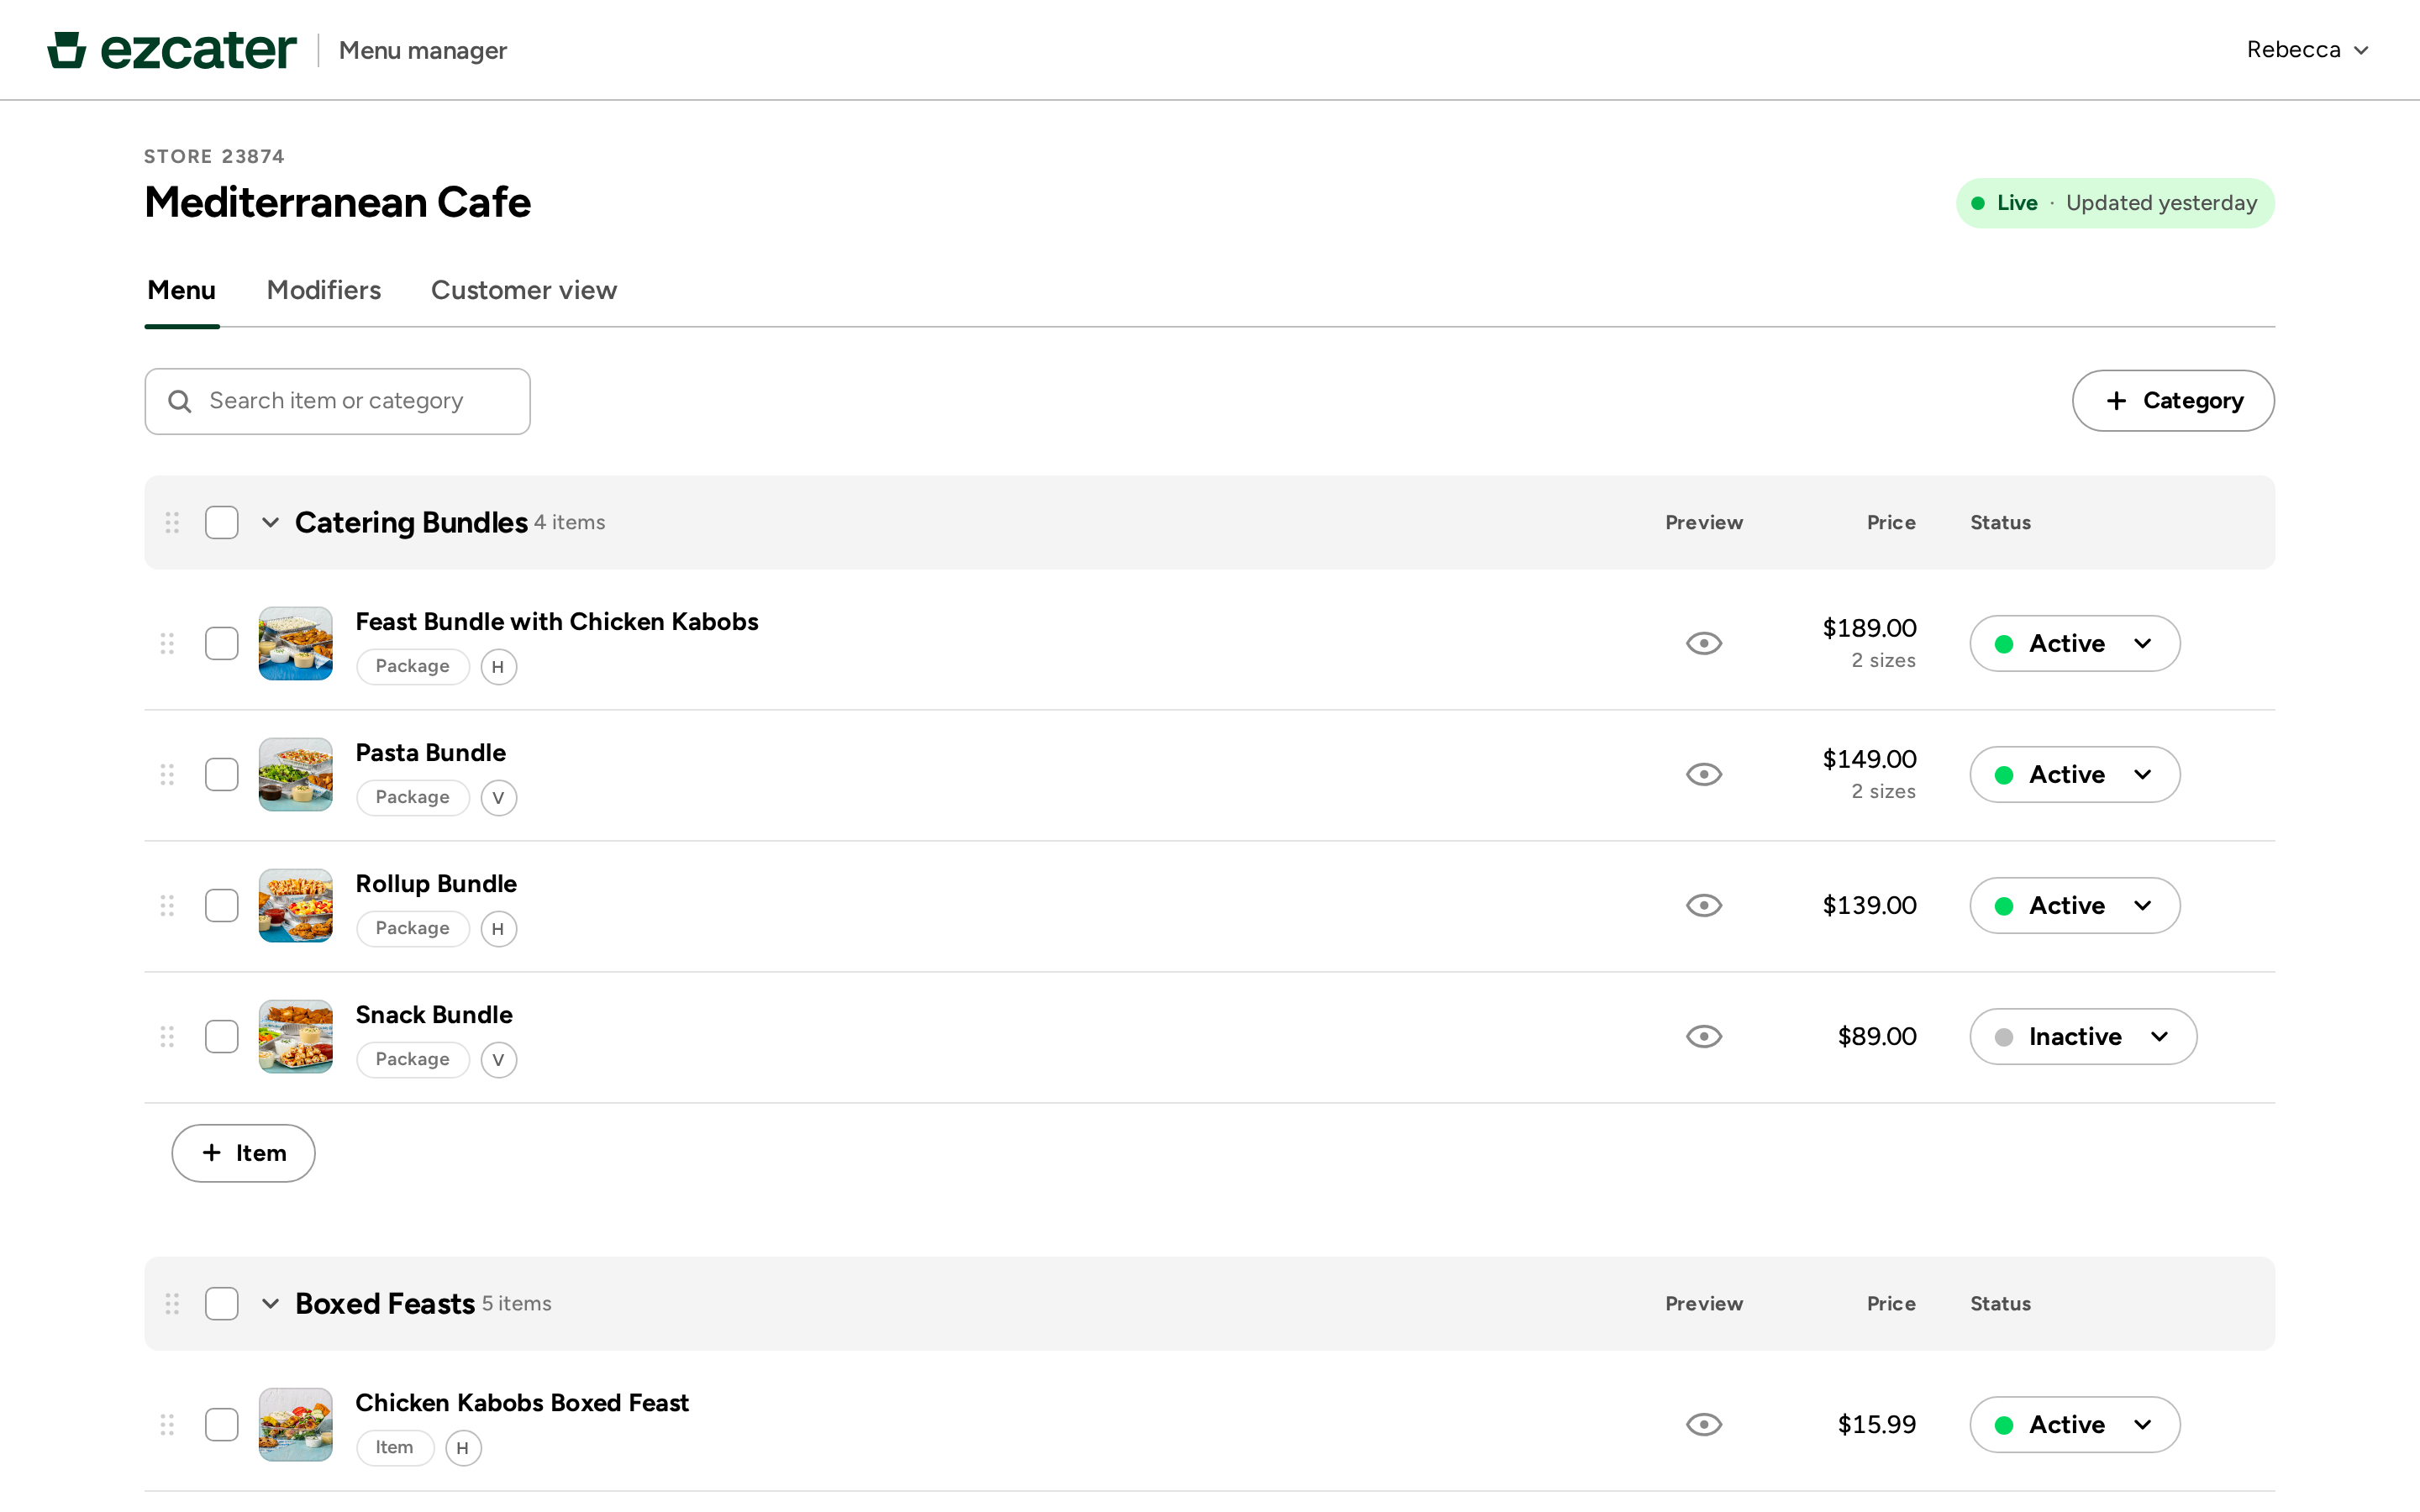Preview the Rollup Bundle item
The height and width of the screenshot is (1512, 2420).
coord(1704,905)
